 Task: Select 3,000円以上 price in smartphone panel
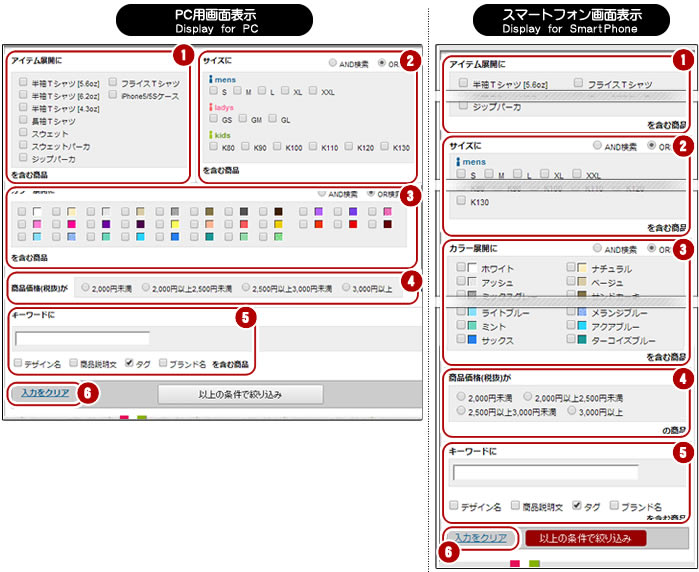click(572, 410)
